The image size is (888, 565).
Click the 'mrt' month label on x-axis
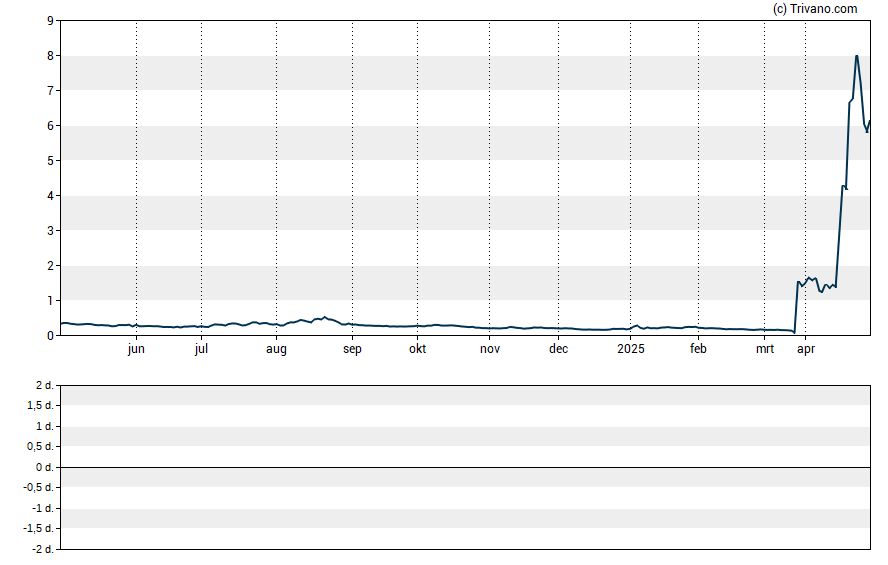[x=765, y=349]
